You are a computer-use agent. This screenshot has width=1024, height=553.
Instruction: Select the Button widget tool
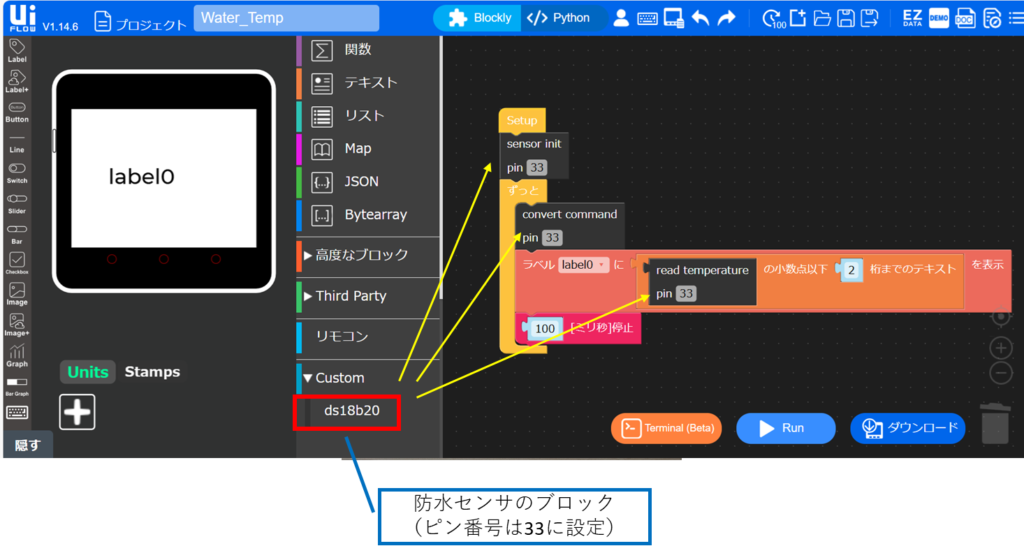pos(17,112)
